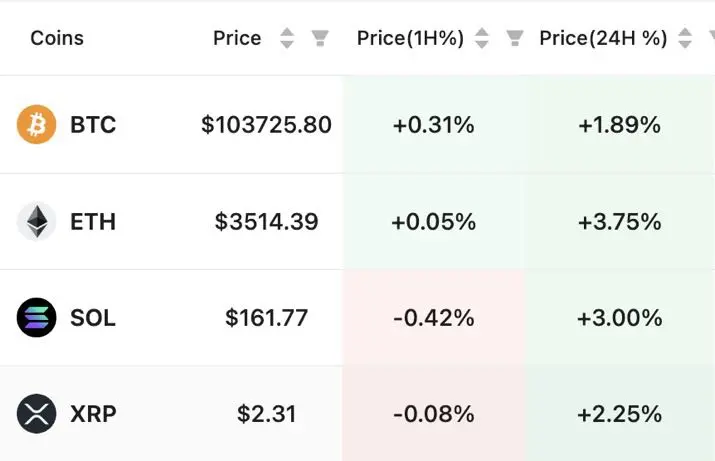This screenshot has height=461, width=715.
Task: Sort by the Price(1H%) column arrows
Action: point(482,38)
